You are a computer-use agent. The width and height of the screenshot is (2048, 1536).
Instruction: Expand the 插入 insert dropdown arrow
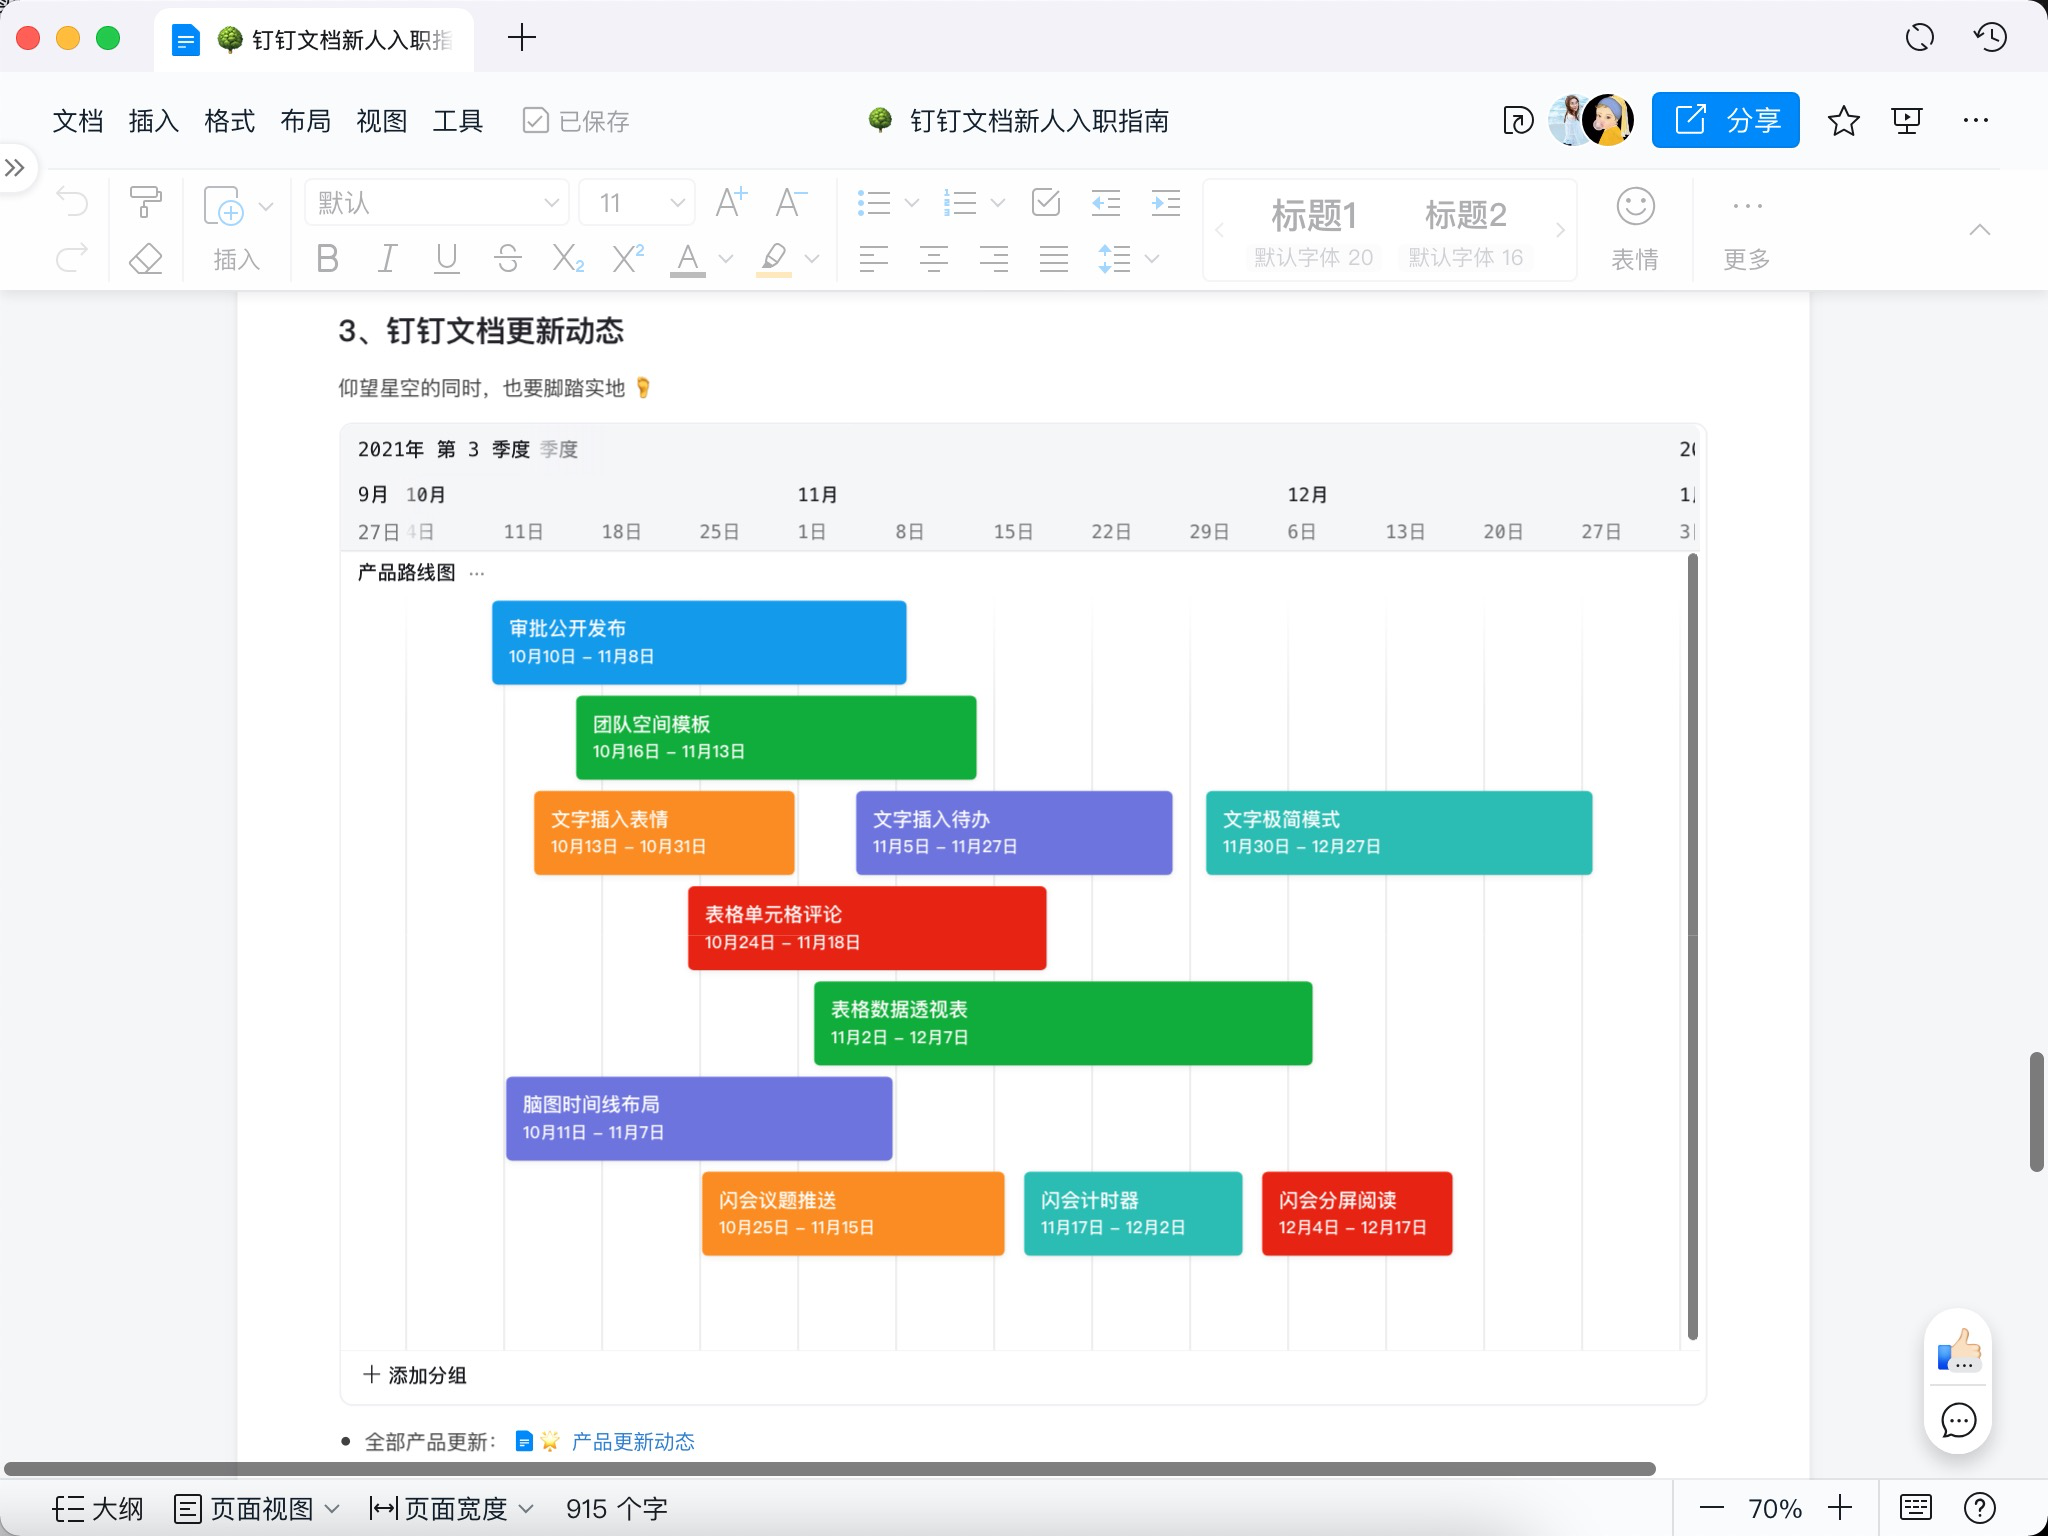point(266,206)
